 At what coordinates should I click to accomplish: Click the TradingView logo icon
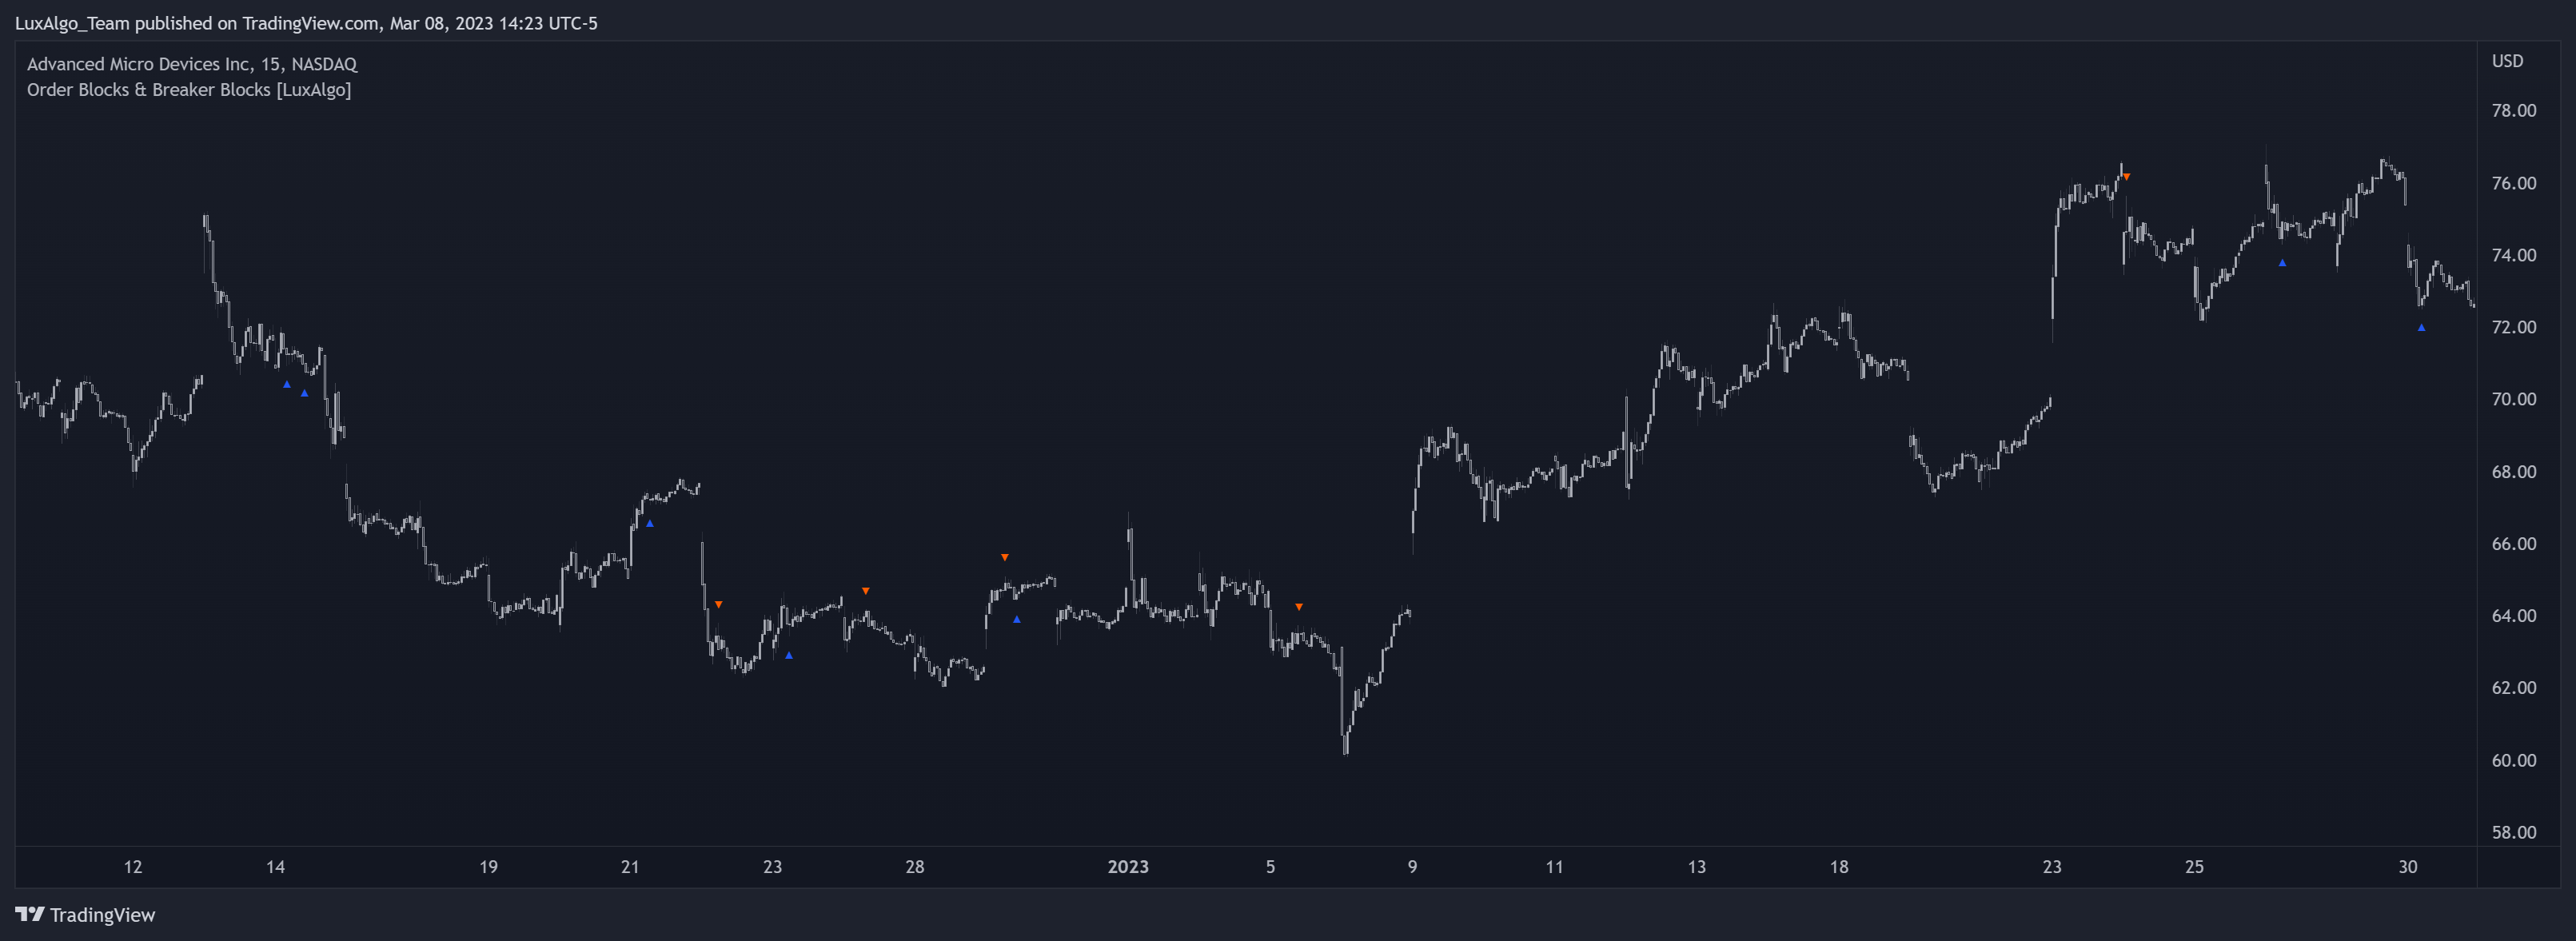[x=30, y=914]
